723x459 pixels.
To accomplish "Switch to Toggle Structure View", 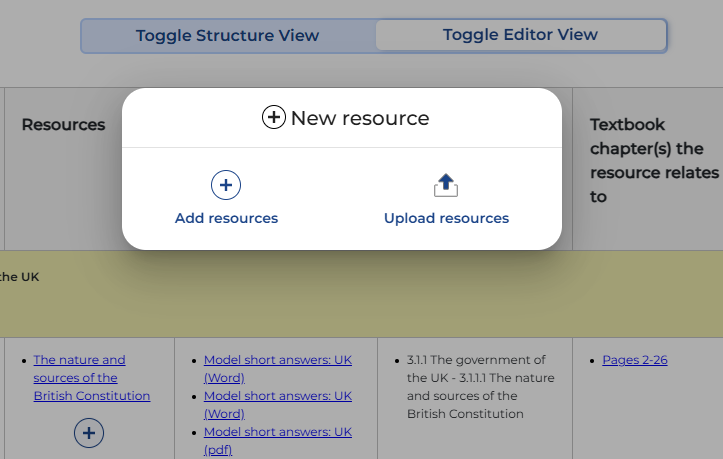I will pos(228,36).
